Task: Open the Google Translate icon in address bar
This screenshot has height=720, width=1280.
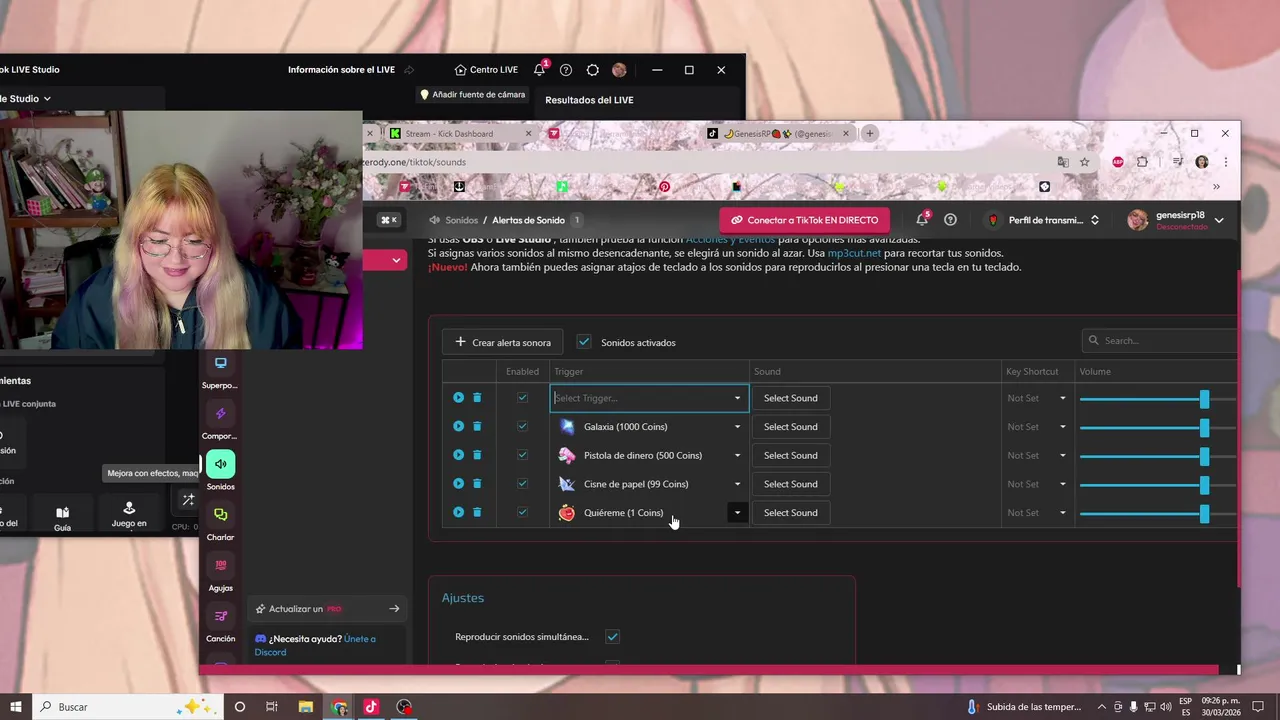Action: pos(1062,162)
